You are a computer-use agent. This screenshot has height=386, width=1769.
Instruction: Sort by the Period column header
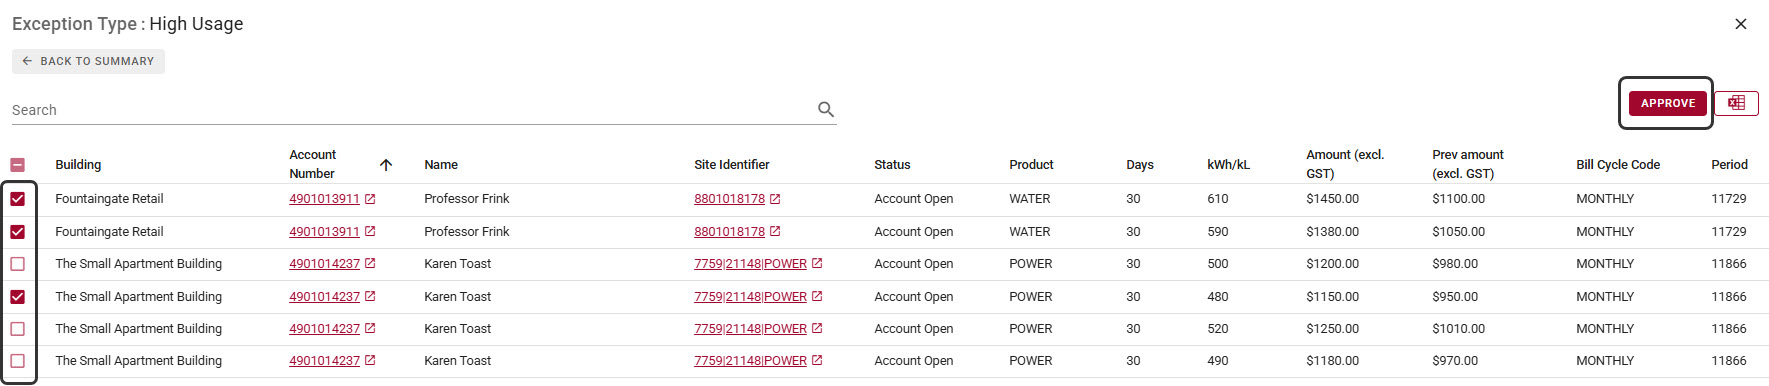coord(1729,165)
